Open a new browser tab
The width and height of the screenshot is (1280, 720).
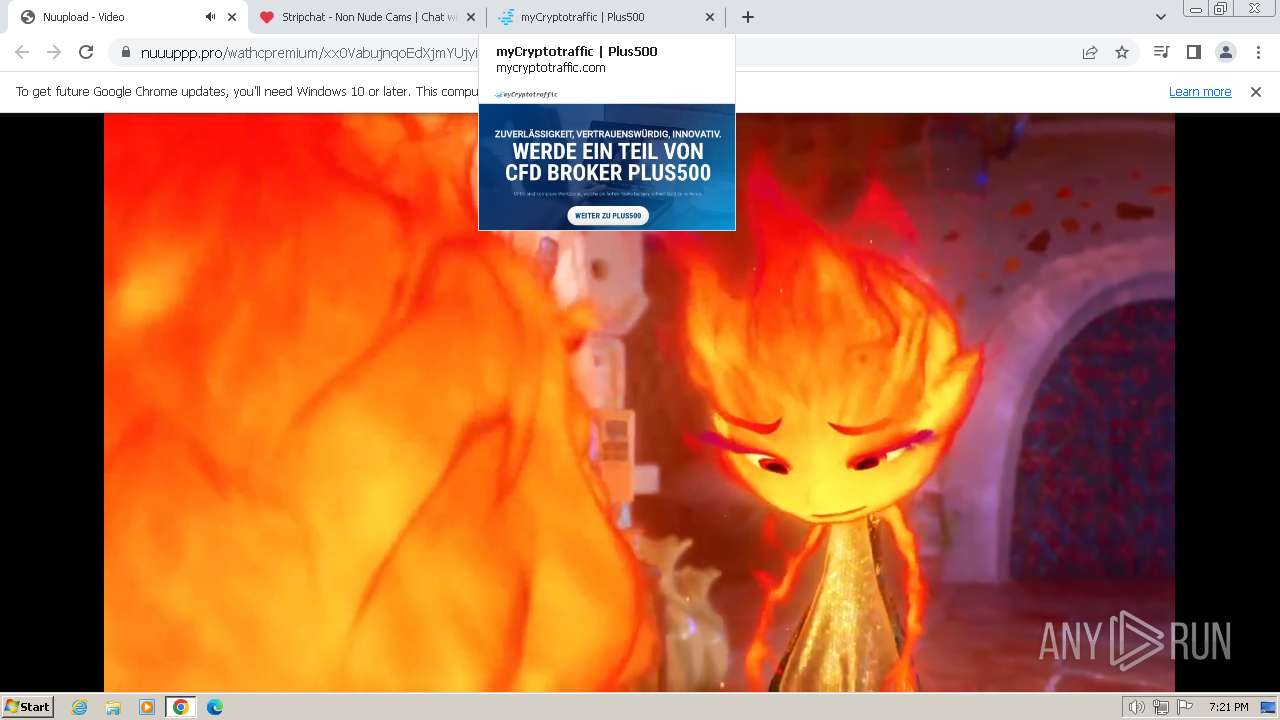pyautogui.click(x=748, y=17)
